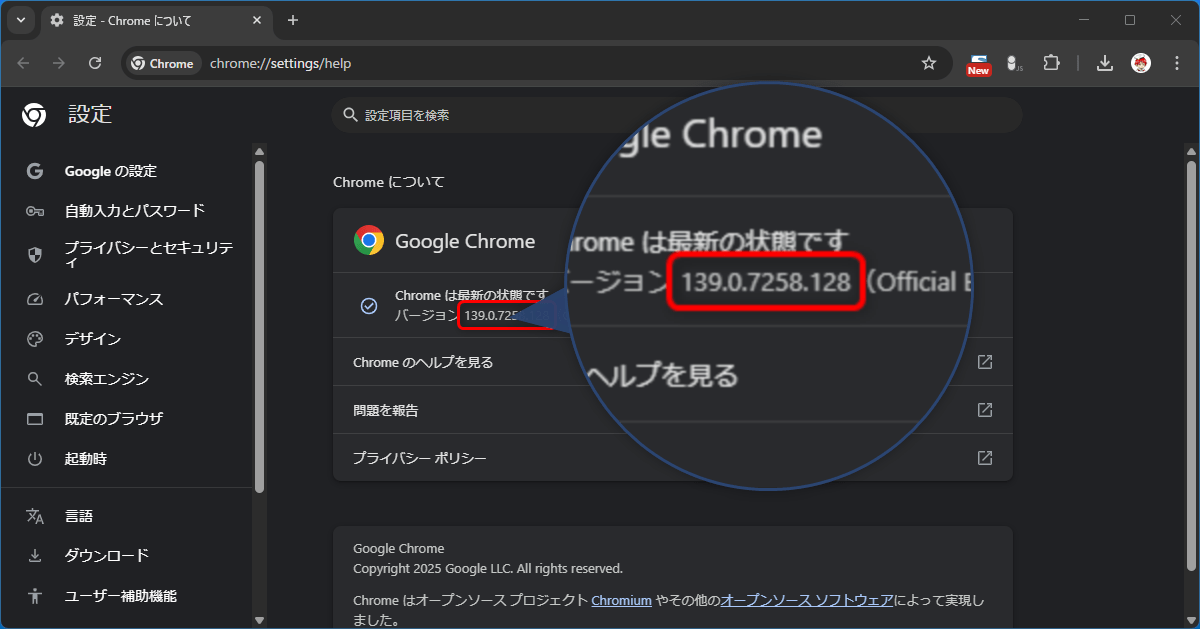Go forward using the forward arrow
1200x629 pixels.
click(59, 63)
